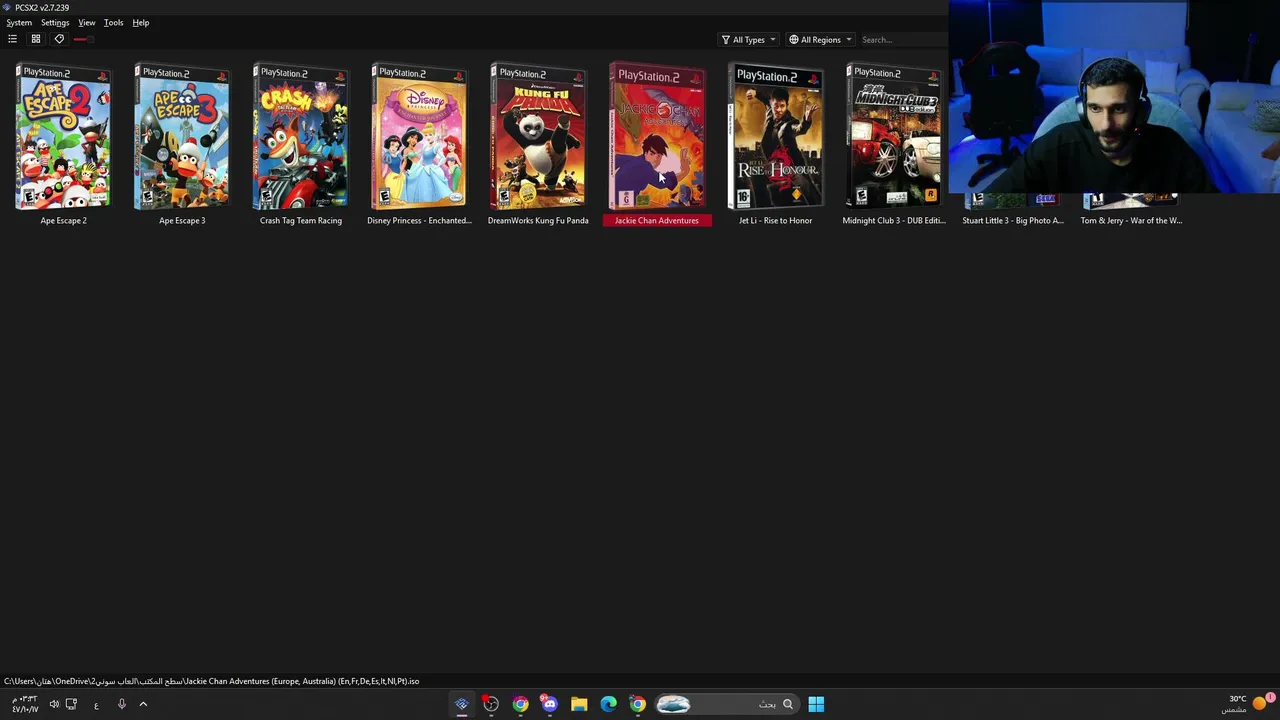Open the Chrome icon next to OBS

(520, 704)
